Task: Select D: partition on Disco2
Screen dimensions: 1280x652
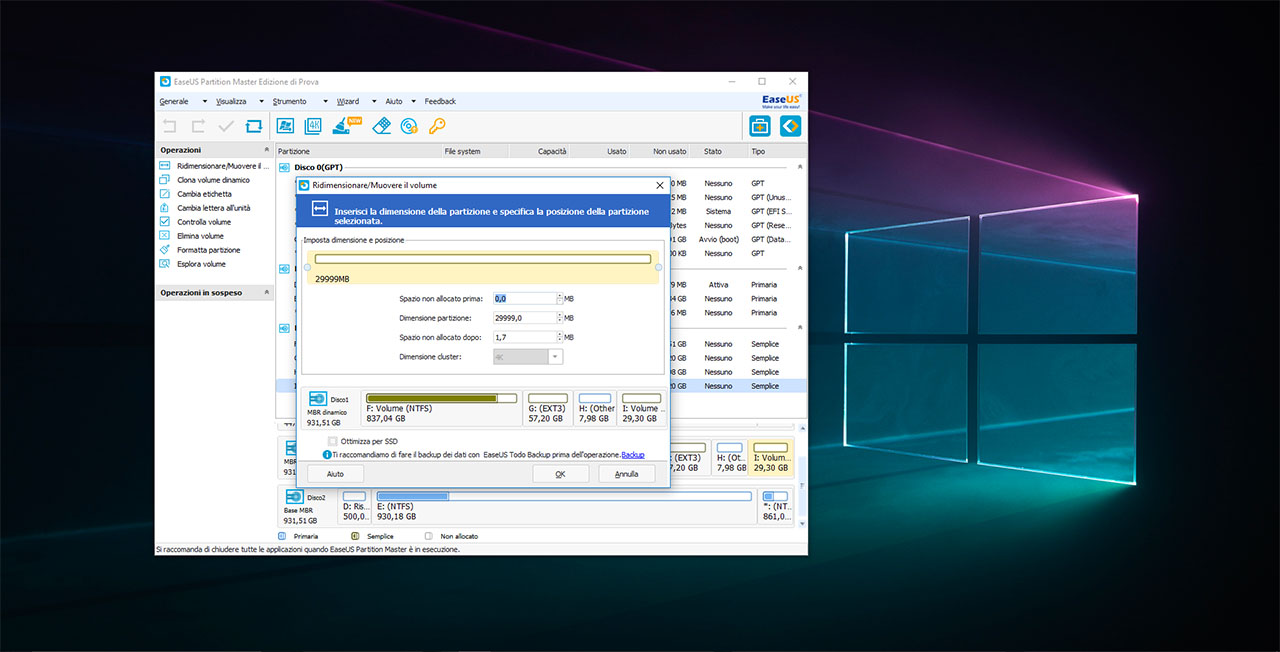Action: pos(354,506)
